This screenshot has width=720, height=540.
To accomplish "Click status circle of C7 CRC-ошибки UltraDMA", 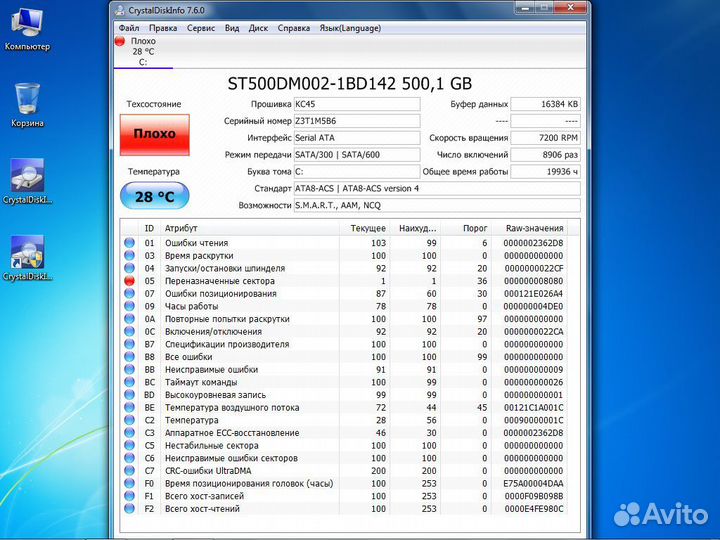I will [129, 471].
